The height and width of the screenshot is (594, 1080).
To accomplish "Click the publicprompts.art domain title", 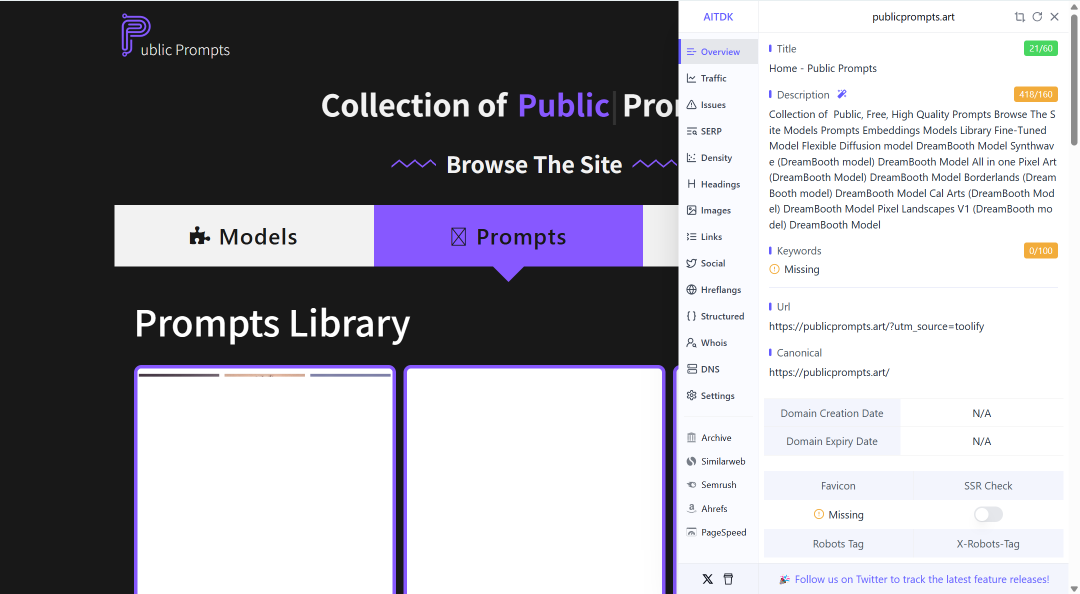I will (913, 17).
